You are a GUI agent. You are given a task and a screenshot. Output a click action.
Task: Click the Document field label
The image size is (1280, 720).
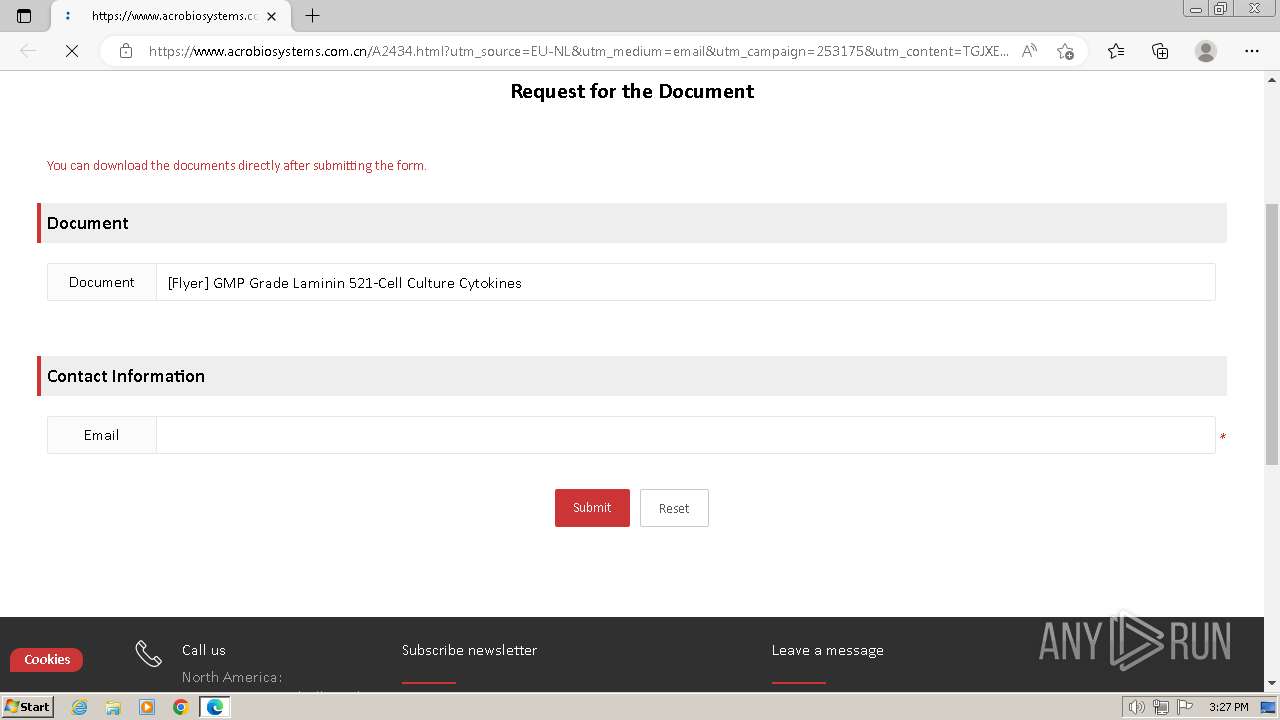coord(101,282)
